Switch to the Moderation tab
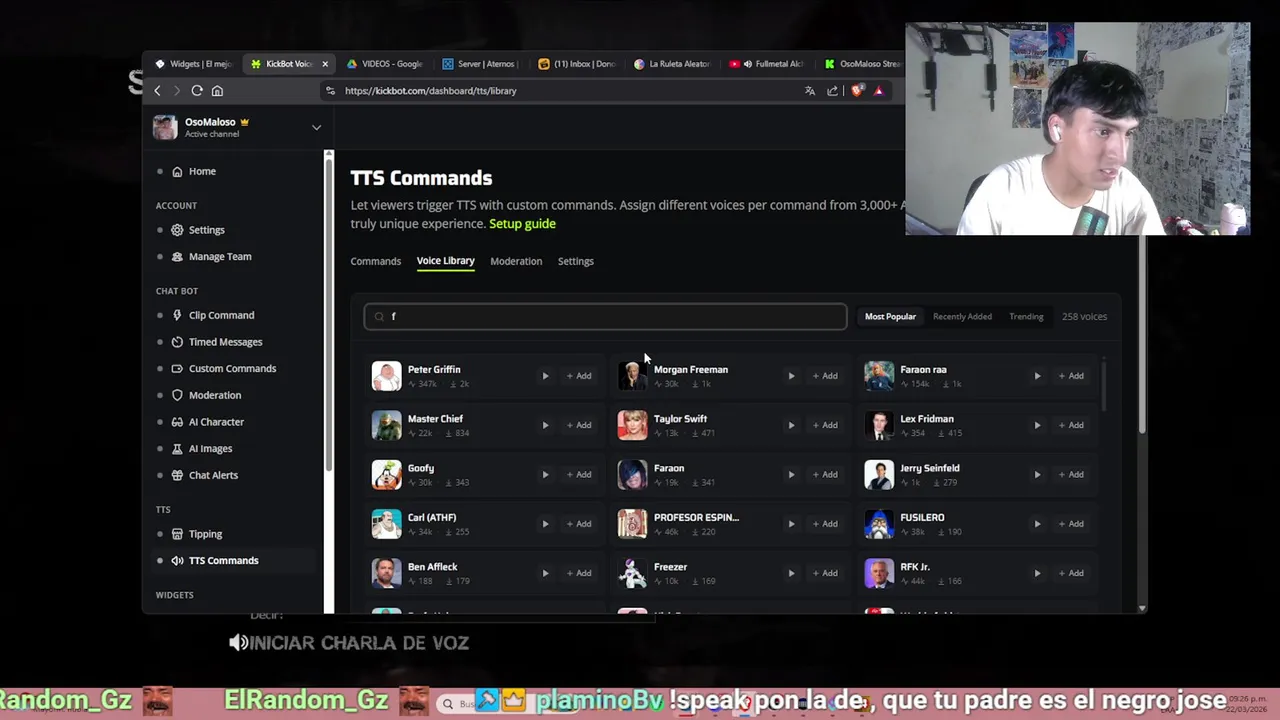 click(516, 261)
